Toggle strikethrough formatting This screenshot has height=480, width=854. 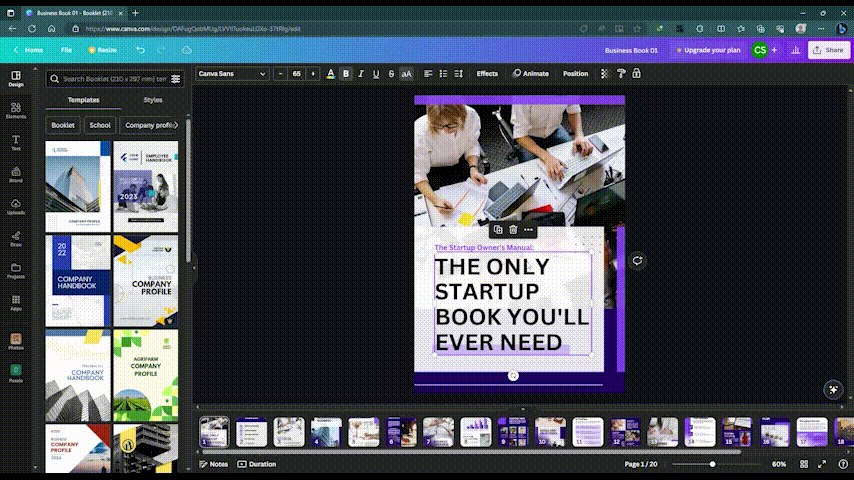391,74
